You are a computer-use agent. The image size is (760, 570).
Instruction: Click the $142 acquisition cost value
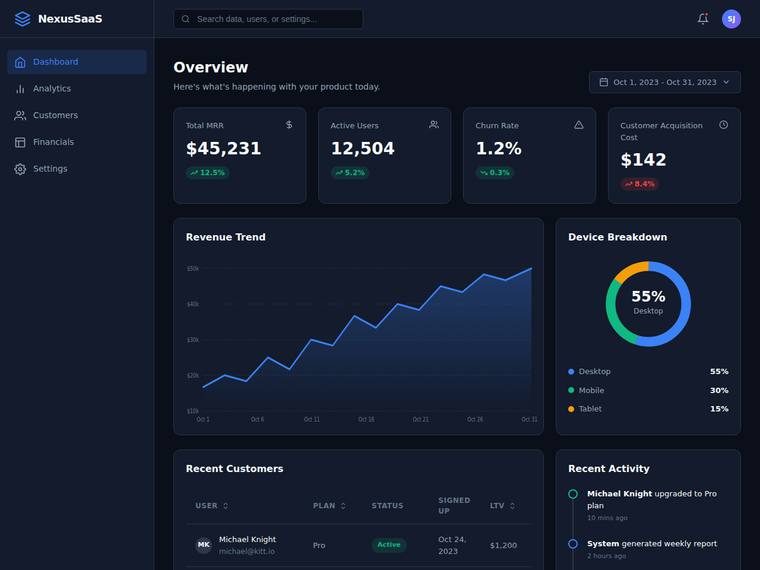point(643,160)
